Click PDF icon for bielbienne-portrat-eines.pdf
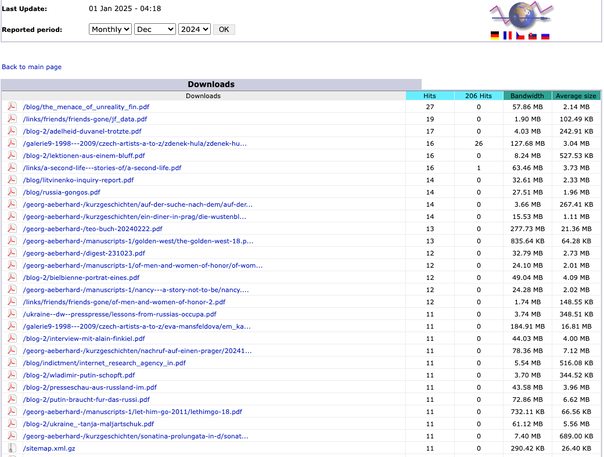The height and width of the screenshot is (457, 604). pyautogui.click(x=12, y=277)
